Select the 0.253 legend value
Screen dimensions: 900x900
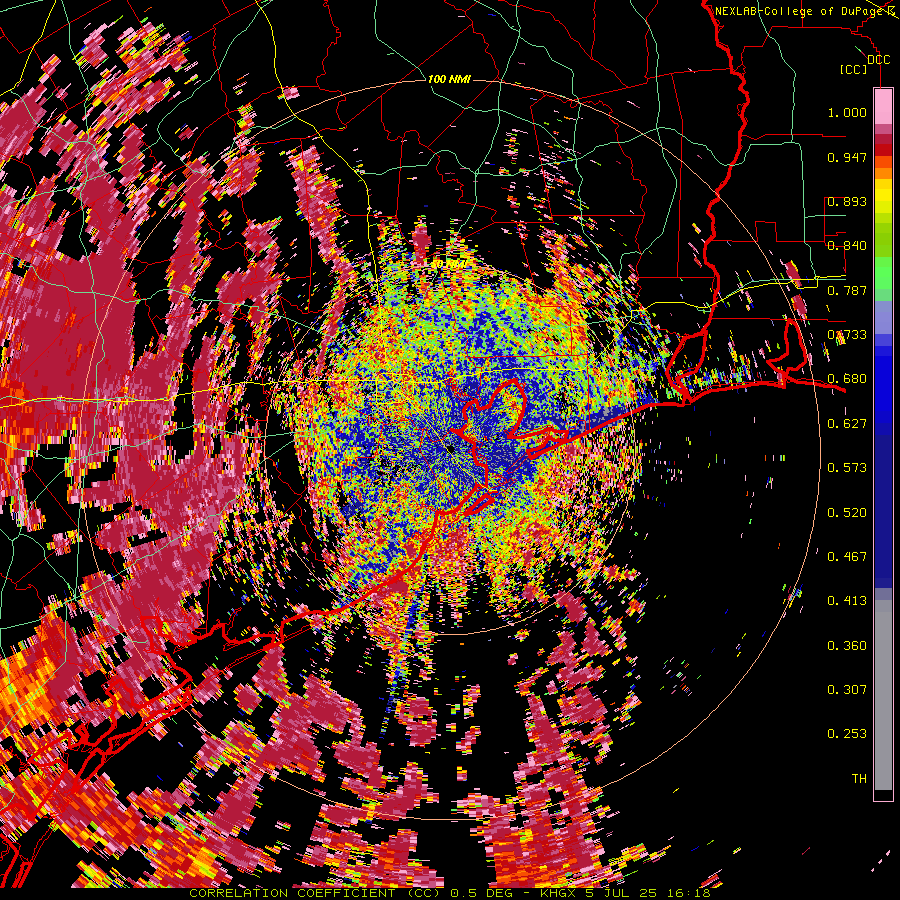tap(847, 734)
